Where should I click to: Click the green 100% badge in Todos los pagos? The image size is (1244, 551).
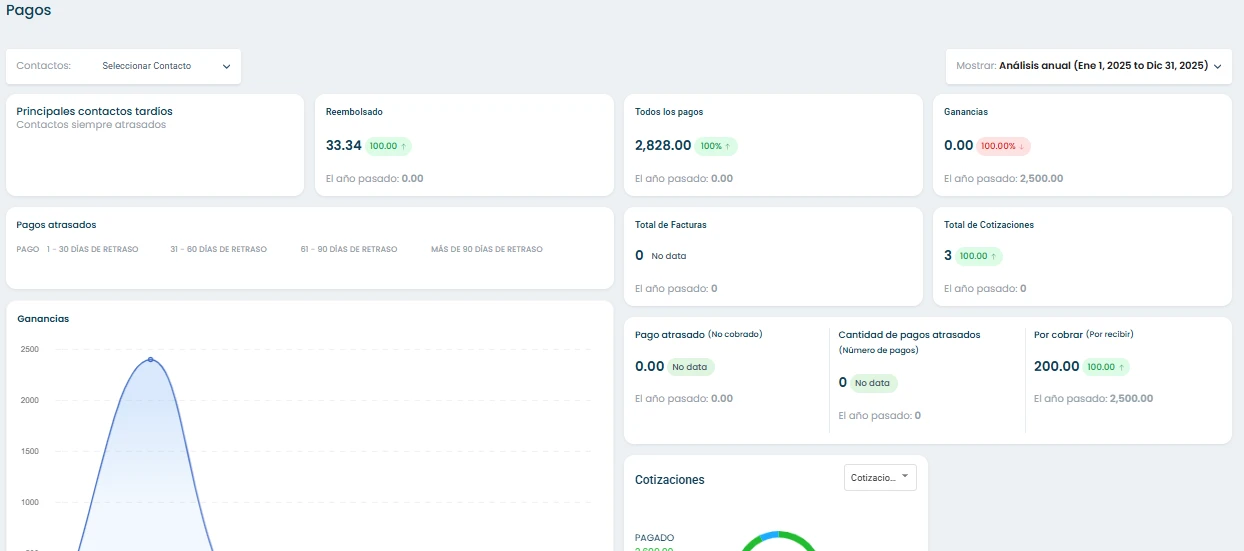[x=716, y=146]
